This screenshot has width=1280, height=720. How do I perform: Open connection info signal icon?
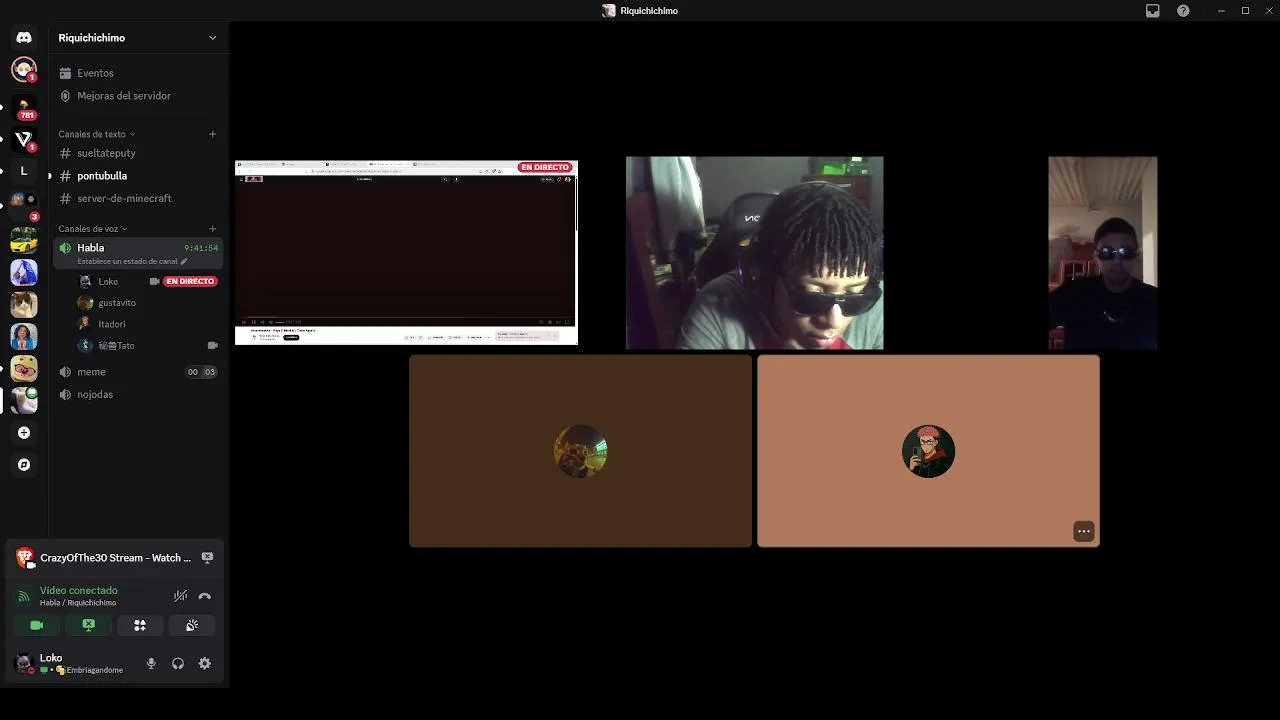(x=24, y=596)
